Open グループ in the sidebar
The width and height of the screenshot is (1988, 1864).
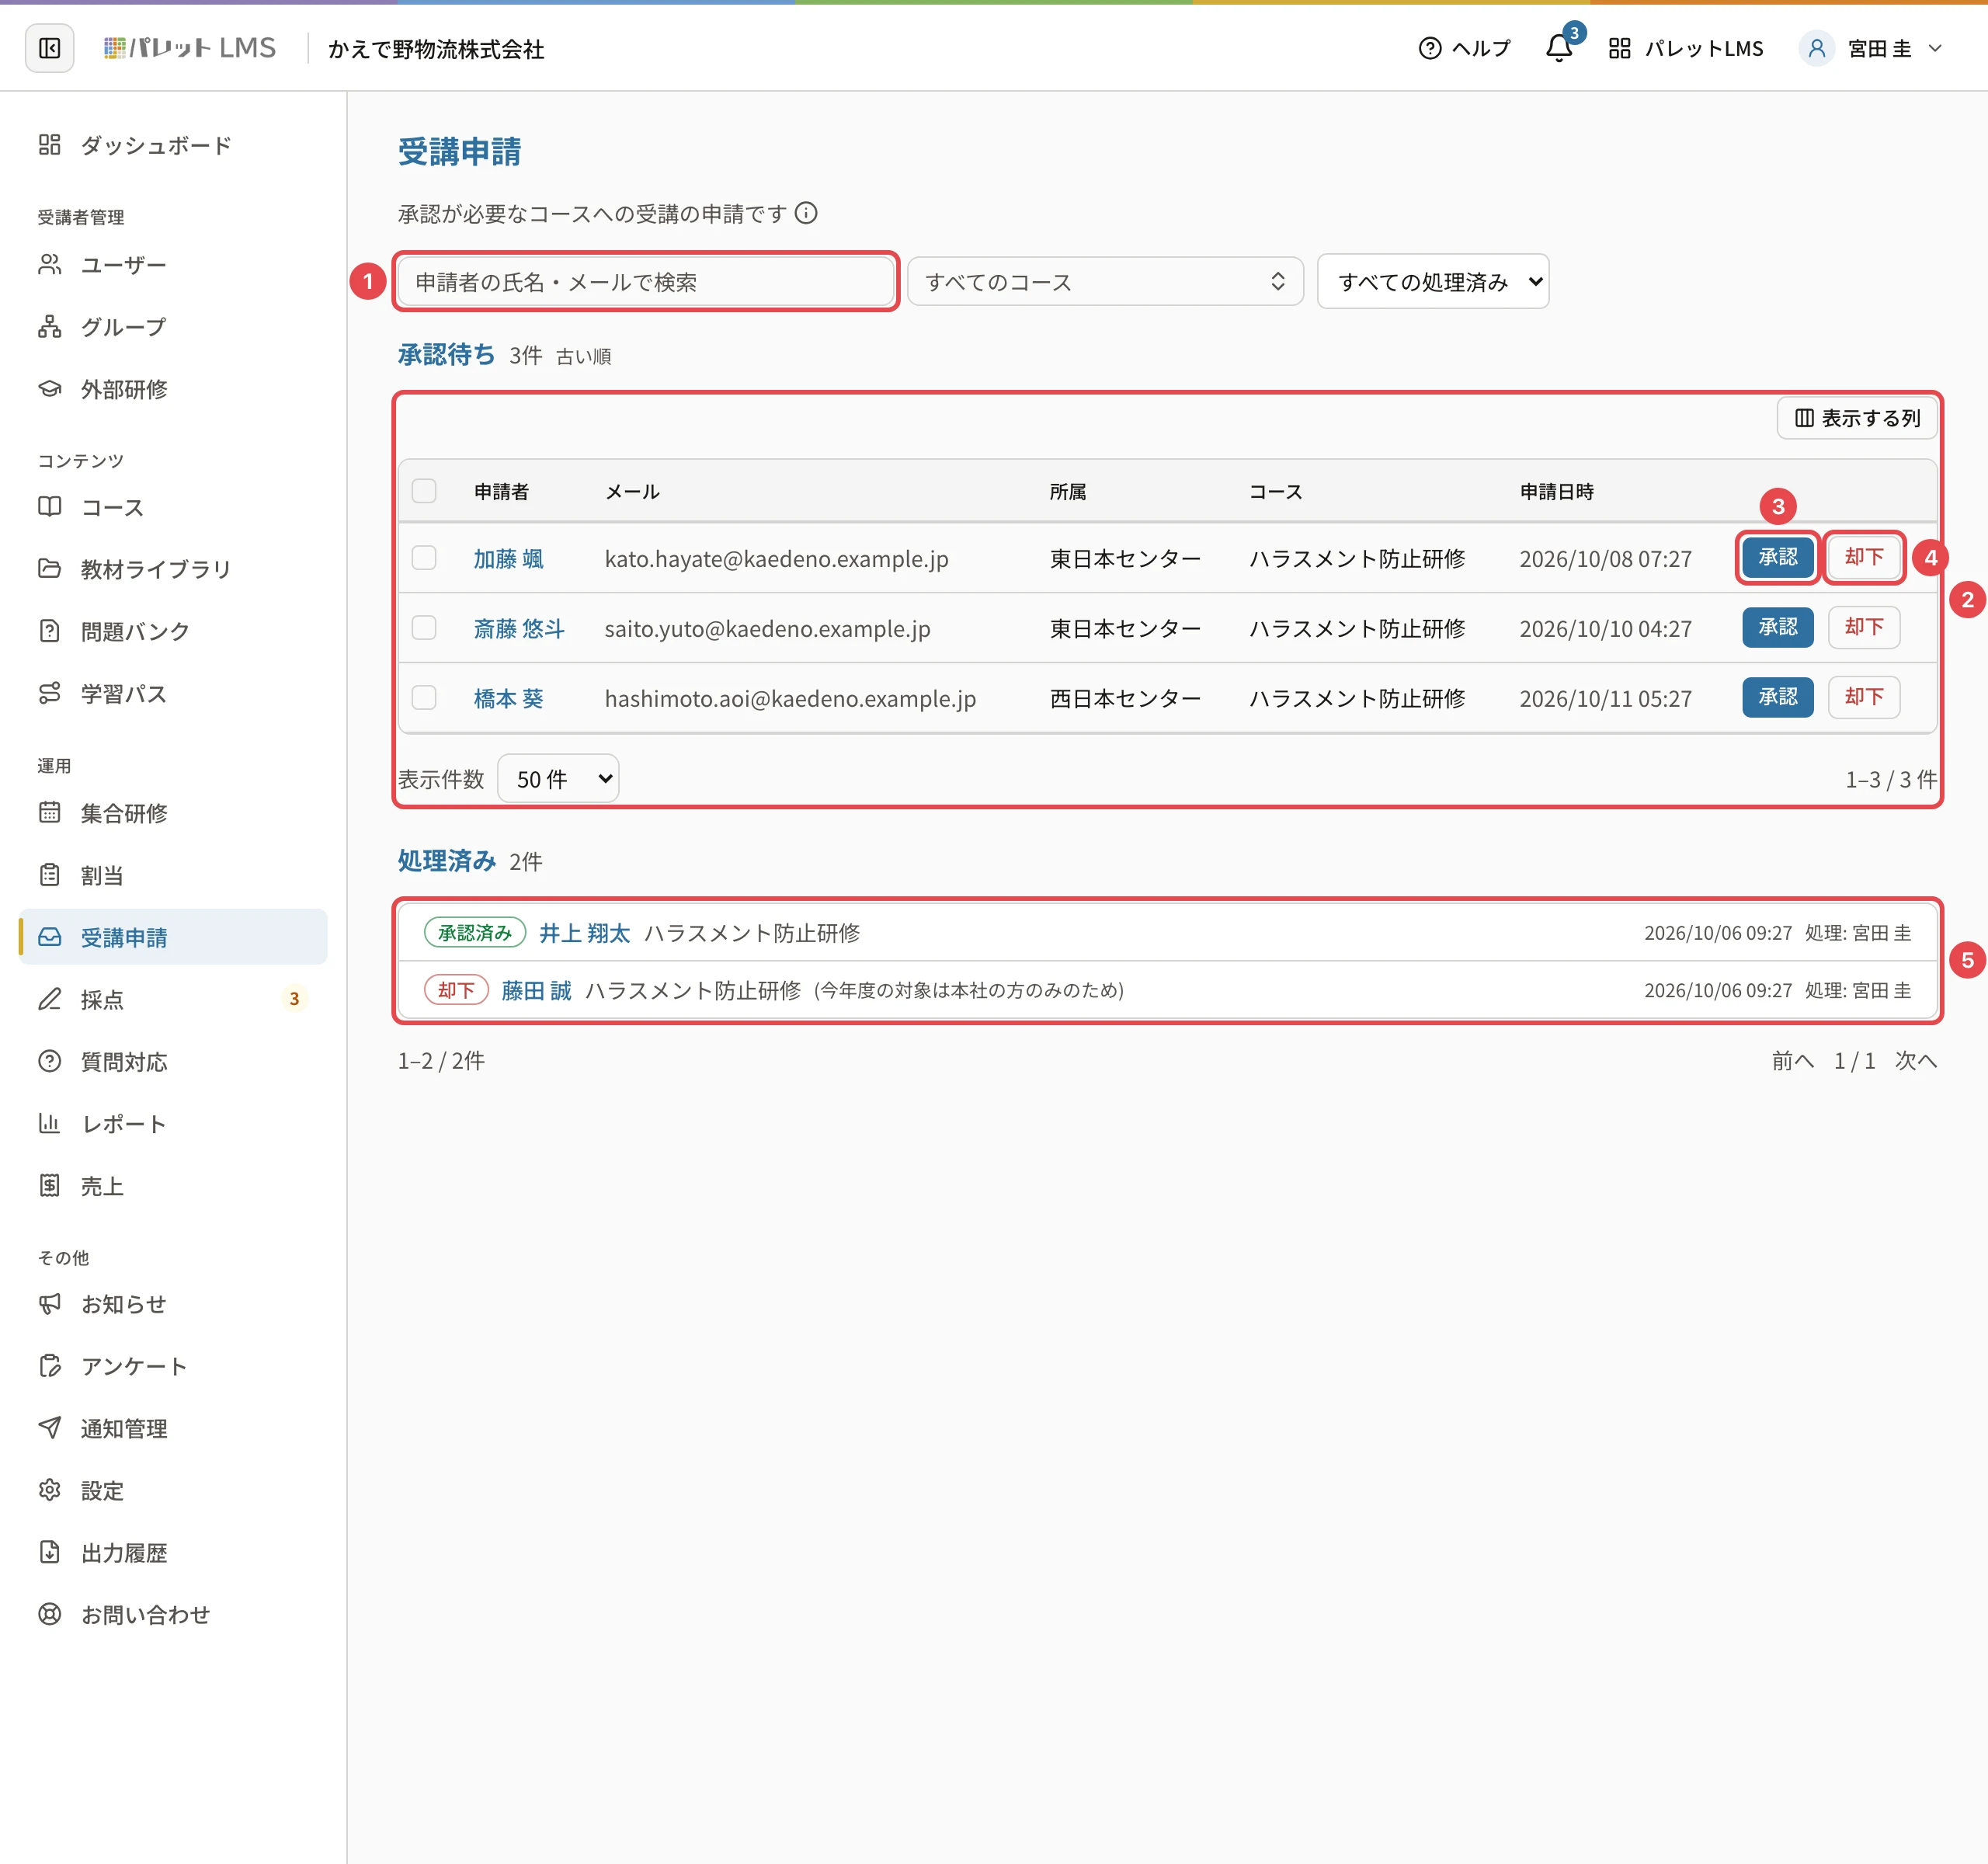[173, 327]
